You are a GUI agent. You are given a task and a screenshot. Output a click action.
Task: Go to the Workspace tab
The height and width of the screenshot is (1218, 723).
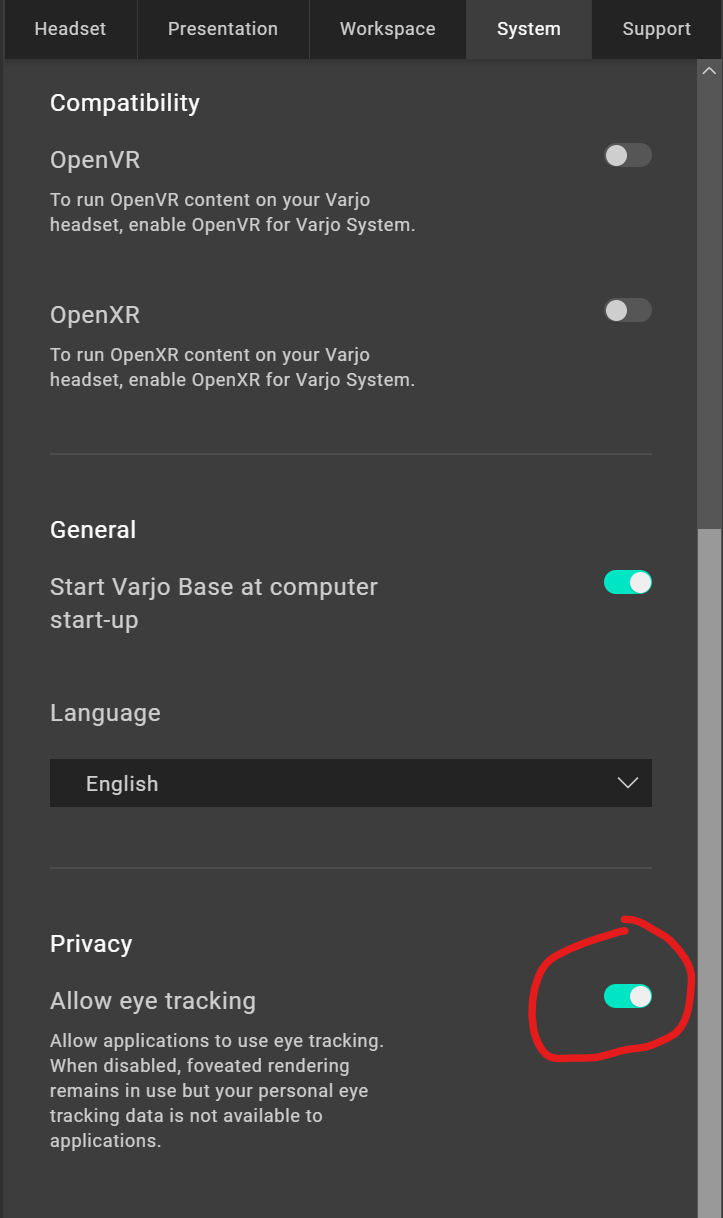pyautogui.click(x=387, y=29)
